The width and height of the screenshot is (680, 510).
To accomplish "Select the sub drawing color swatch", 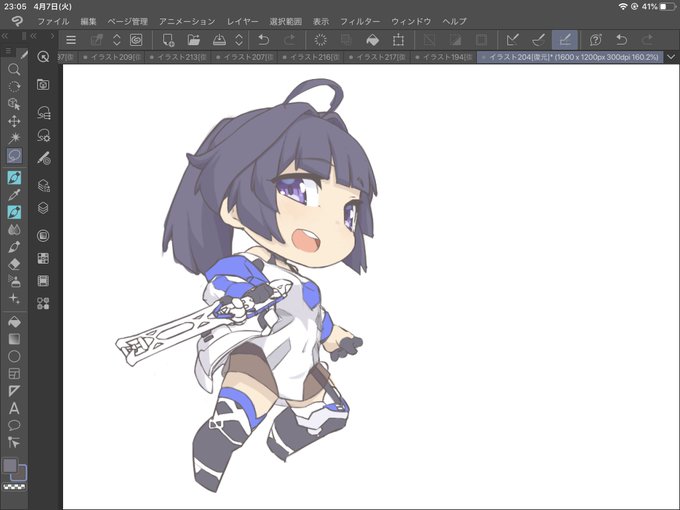I will 20,474.
